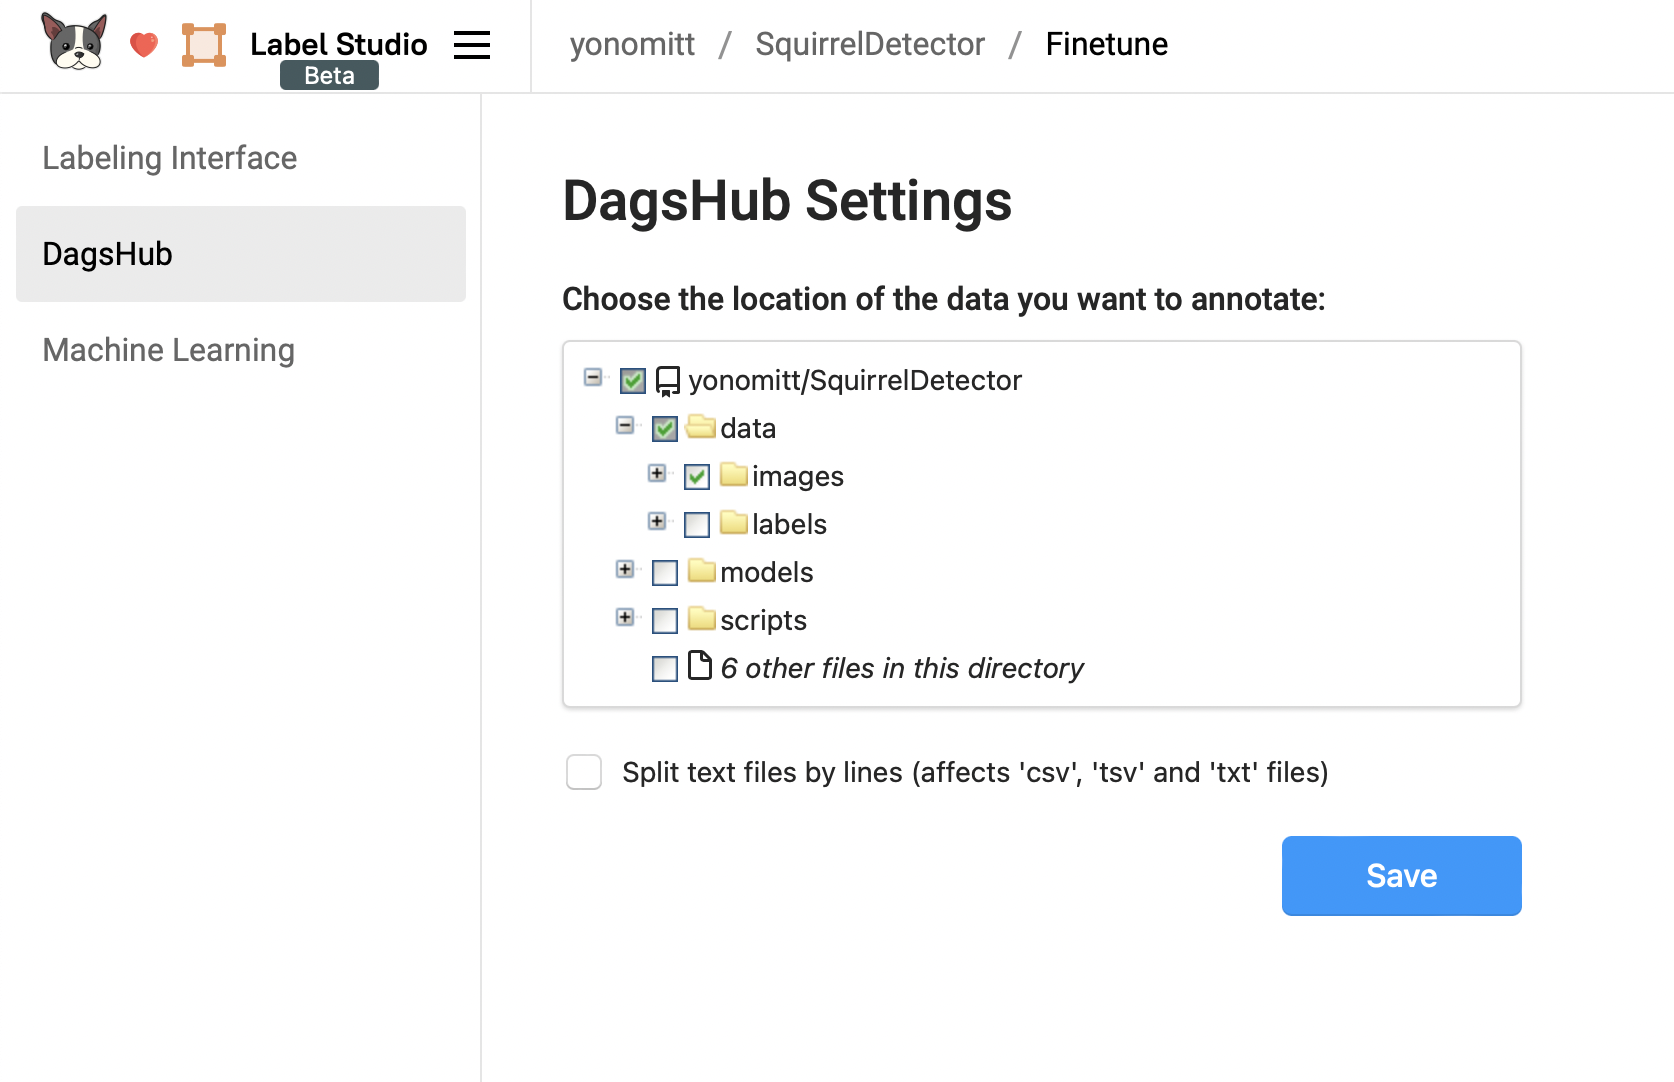Viewport: 1674px width, 1082px height.
Task: Expand the models folder tree node
Action: [625, 569]
